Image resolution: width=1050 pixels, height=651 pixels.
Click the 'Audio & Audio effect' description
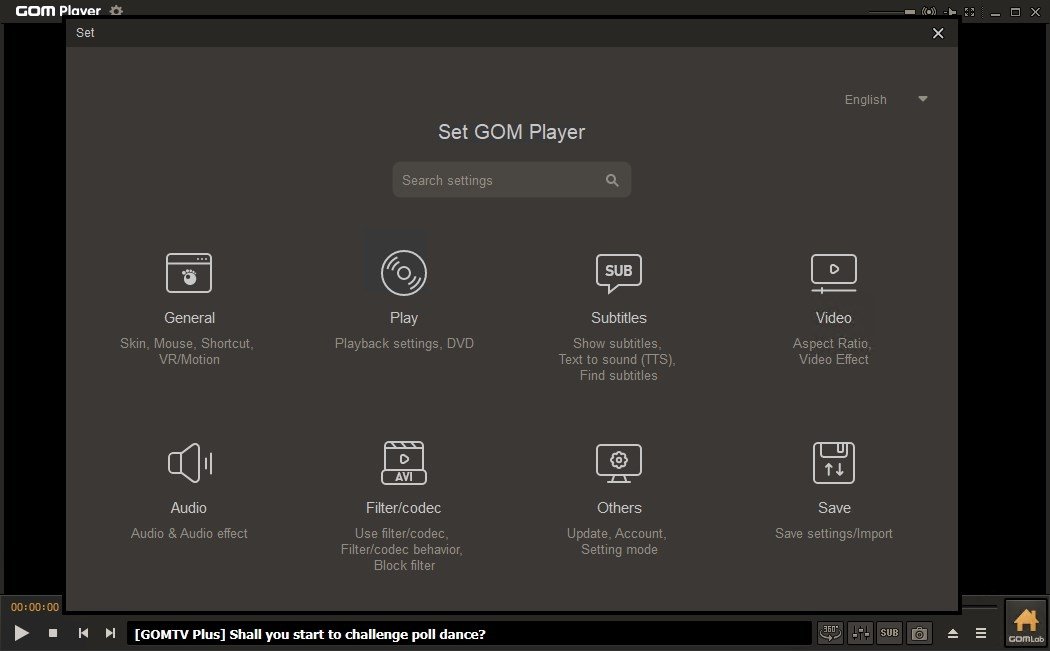tap(189, 534)
